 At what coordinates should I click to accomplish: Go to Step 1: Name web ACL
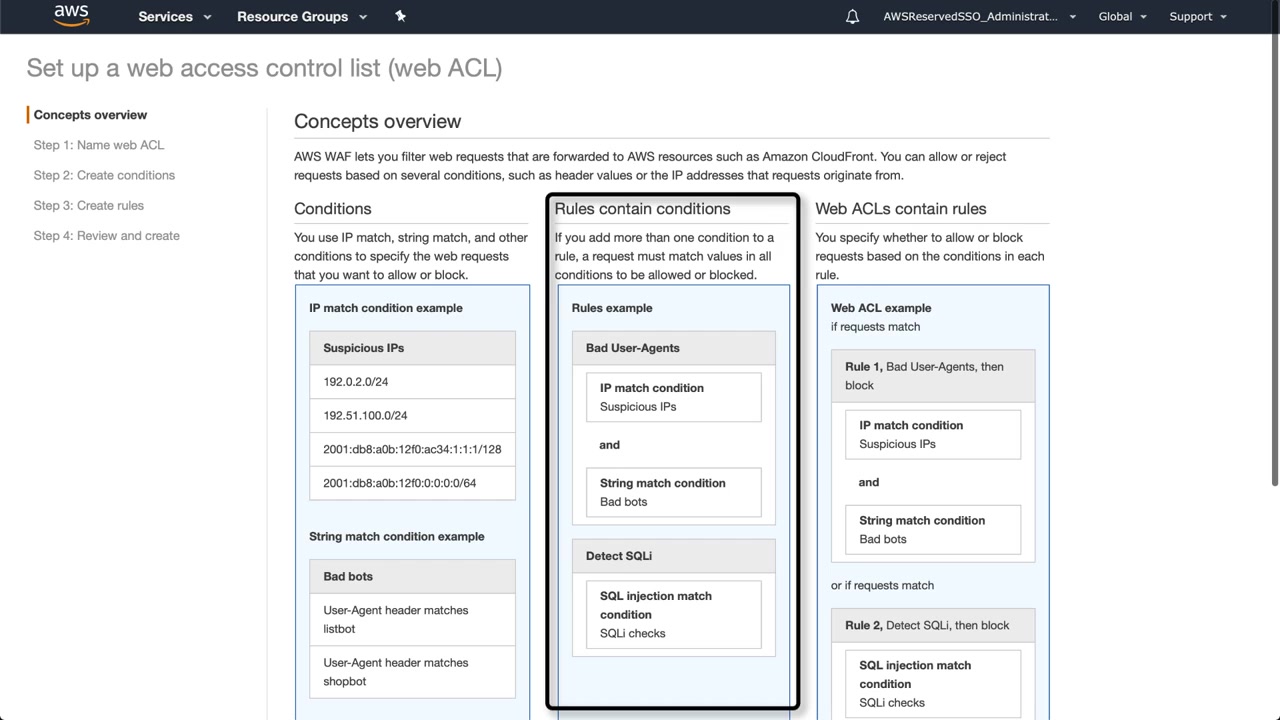click(x=99, y=145)
